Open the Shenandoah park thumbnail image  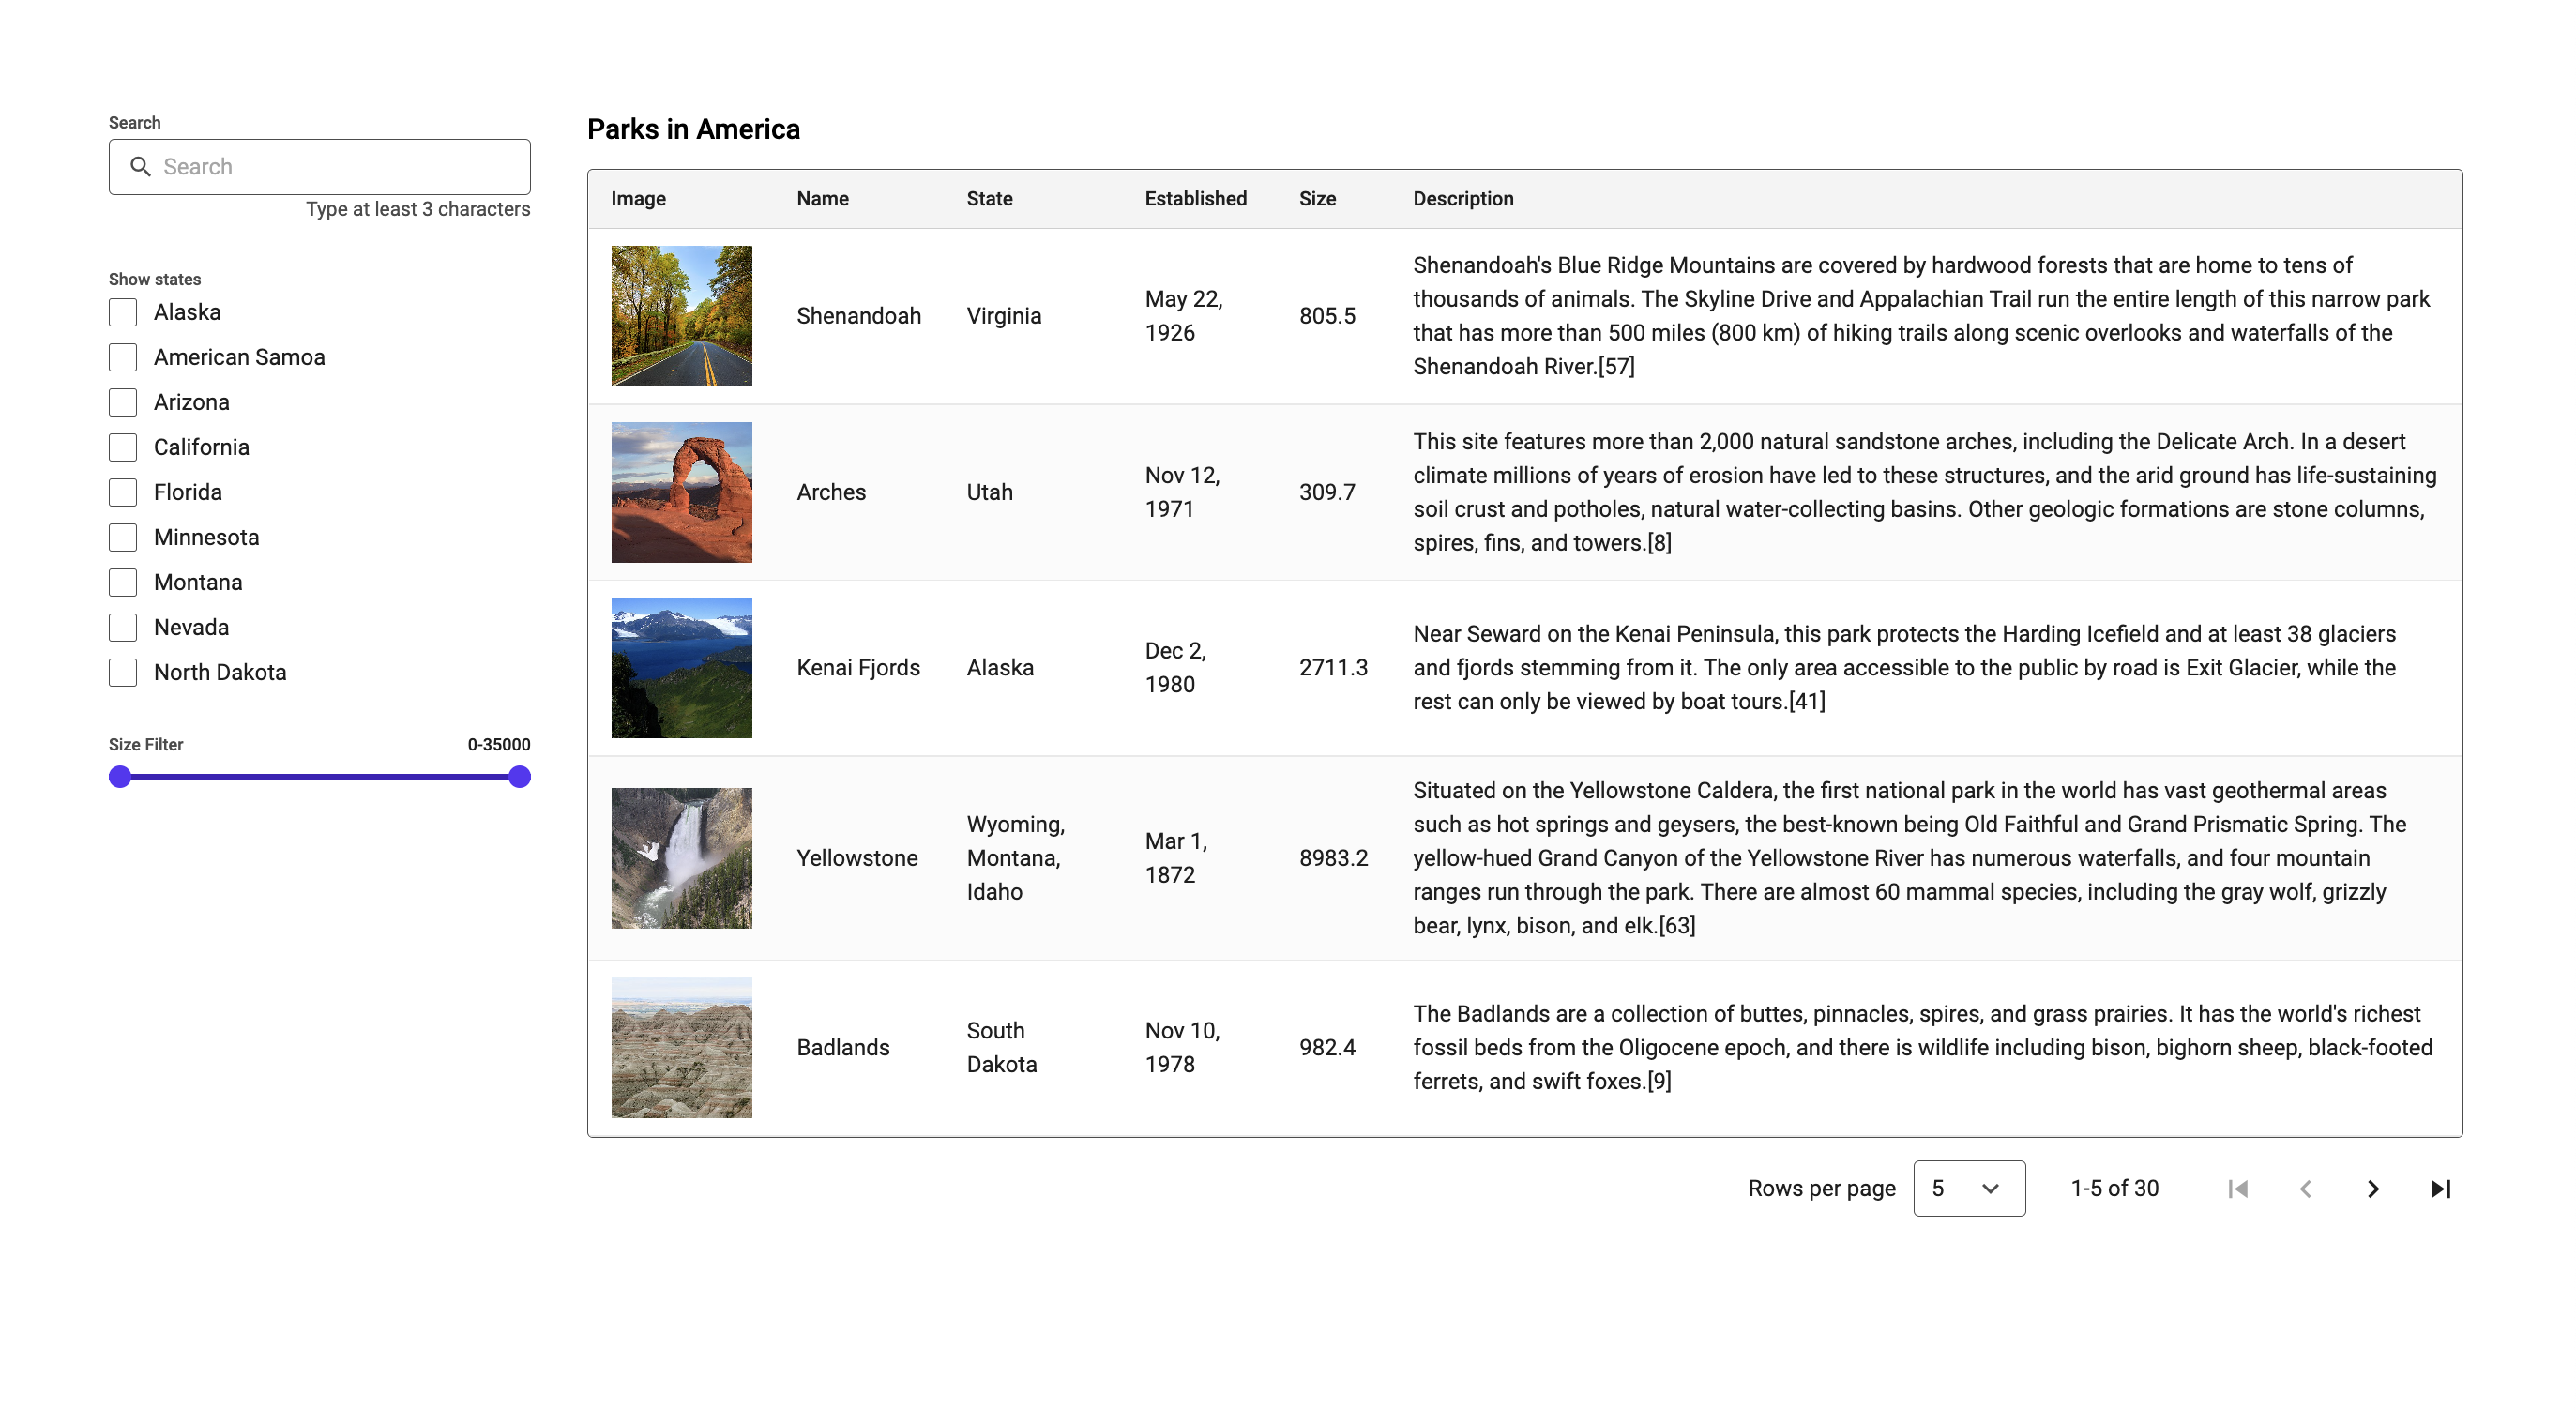[681, 316]
